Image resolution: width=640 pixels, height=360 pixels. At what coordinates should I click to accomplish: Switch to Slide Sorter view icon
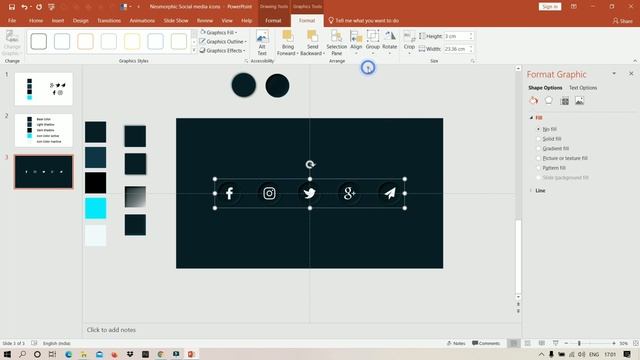[528, 343]
